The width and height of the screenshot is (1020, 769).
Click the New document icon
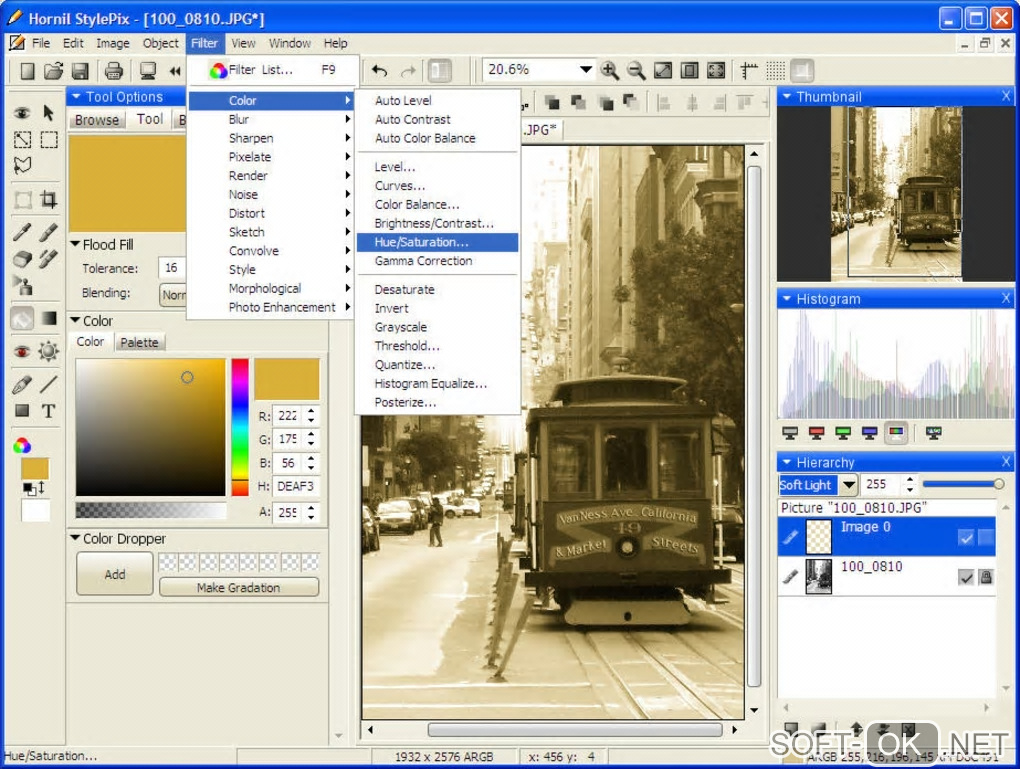click(27, 70)
